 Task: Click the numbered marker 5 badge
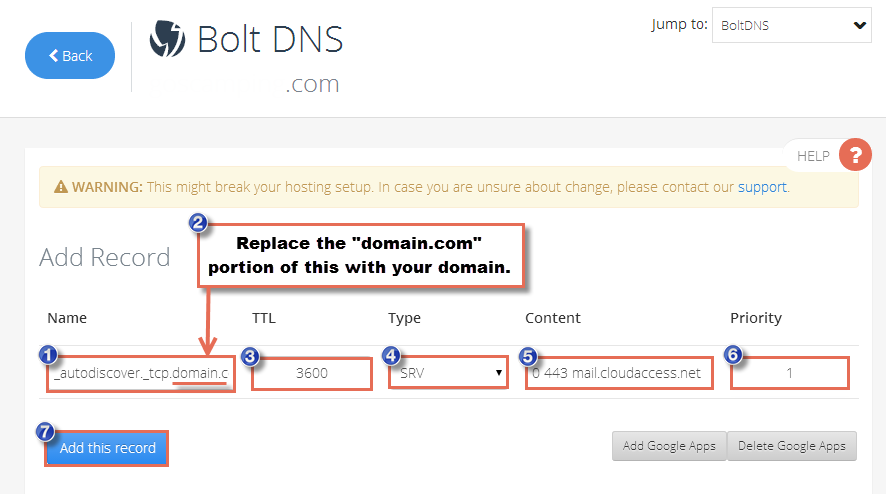528,357
